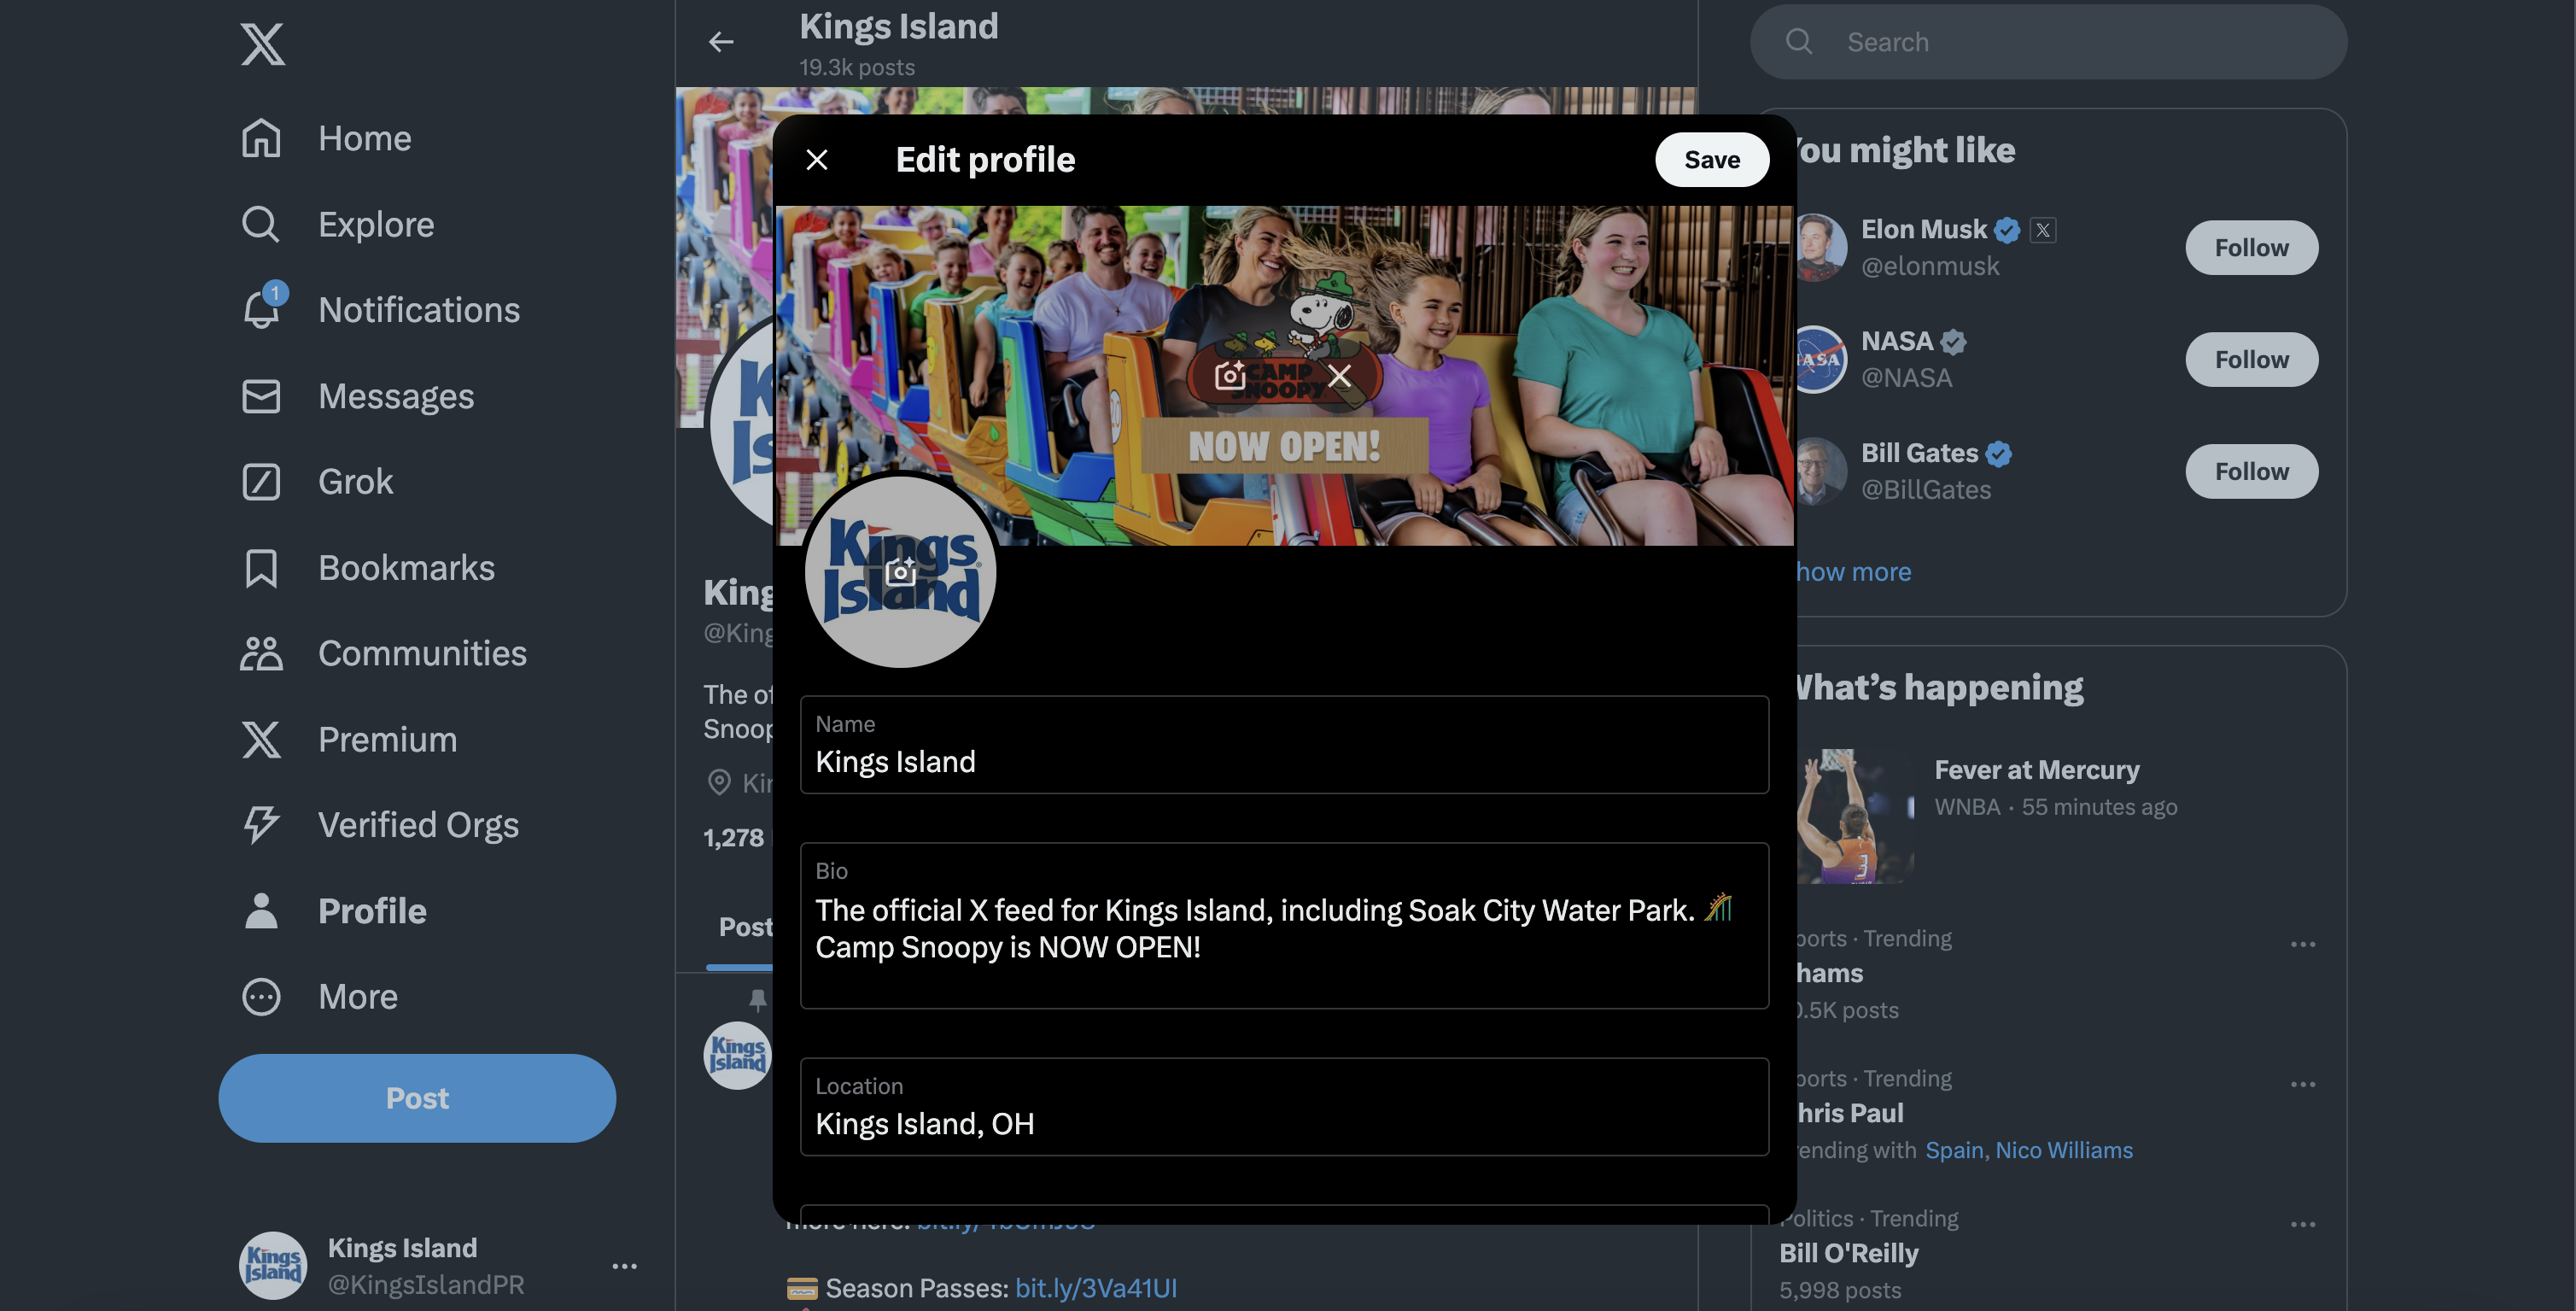Viewport: 2576px width, 1311px height.
Task: Open Fever at Mercury trend thumbnail
Action: click(1856, 816)
